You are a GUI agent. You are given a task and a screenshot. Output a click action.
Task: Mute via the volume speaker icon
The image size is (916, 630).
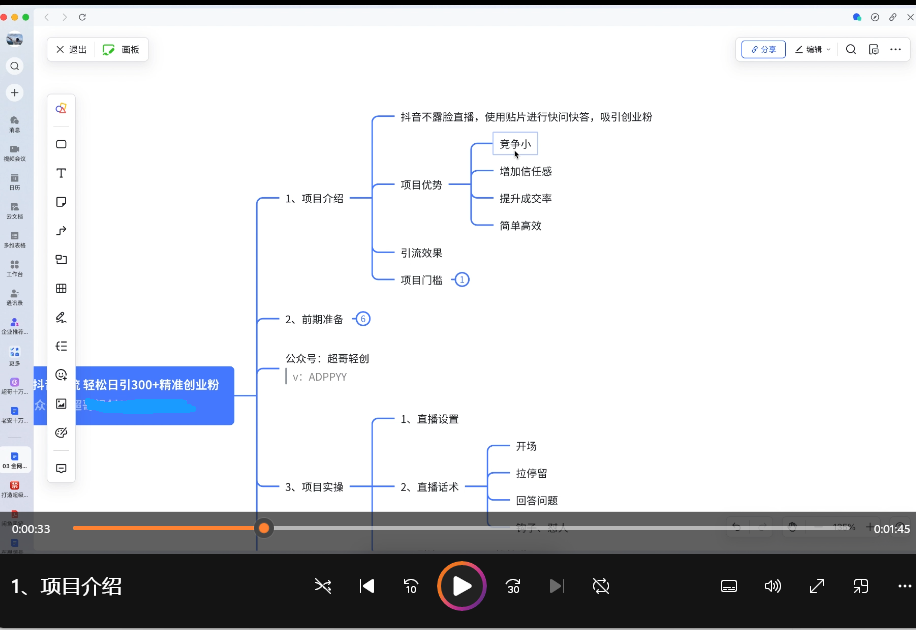click(x=772, y=586)
